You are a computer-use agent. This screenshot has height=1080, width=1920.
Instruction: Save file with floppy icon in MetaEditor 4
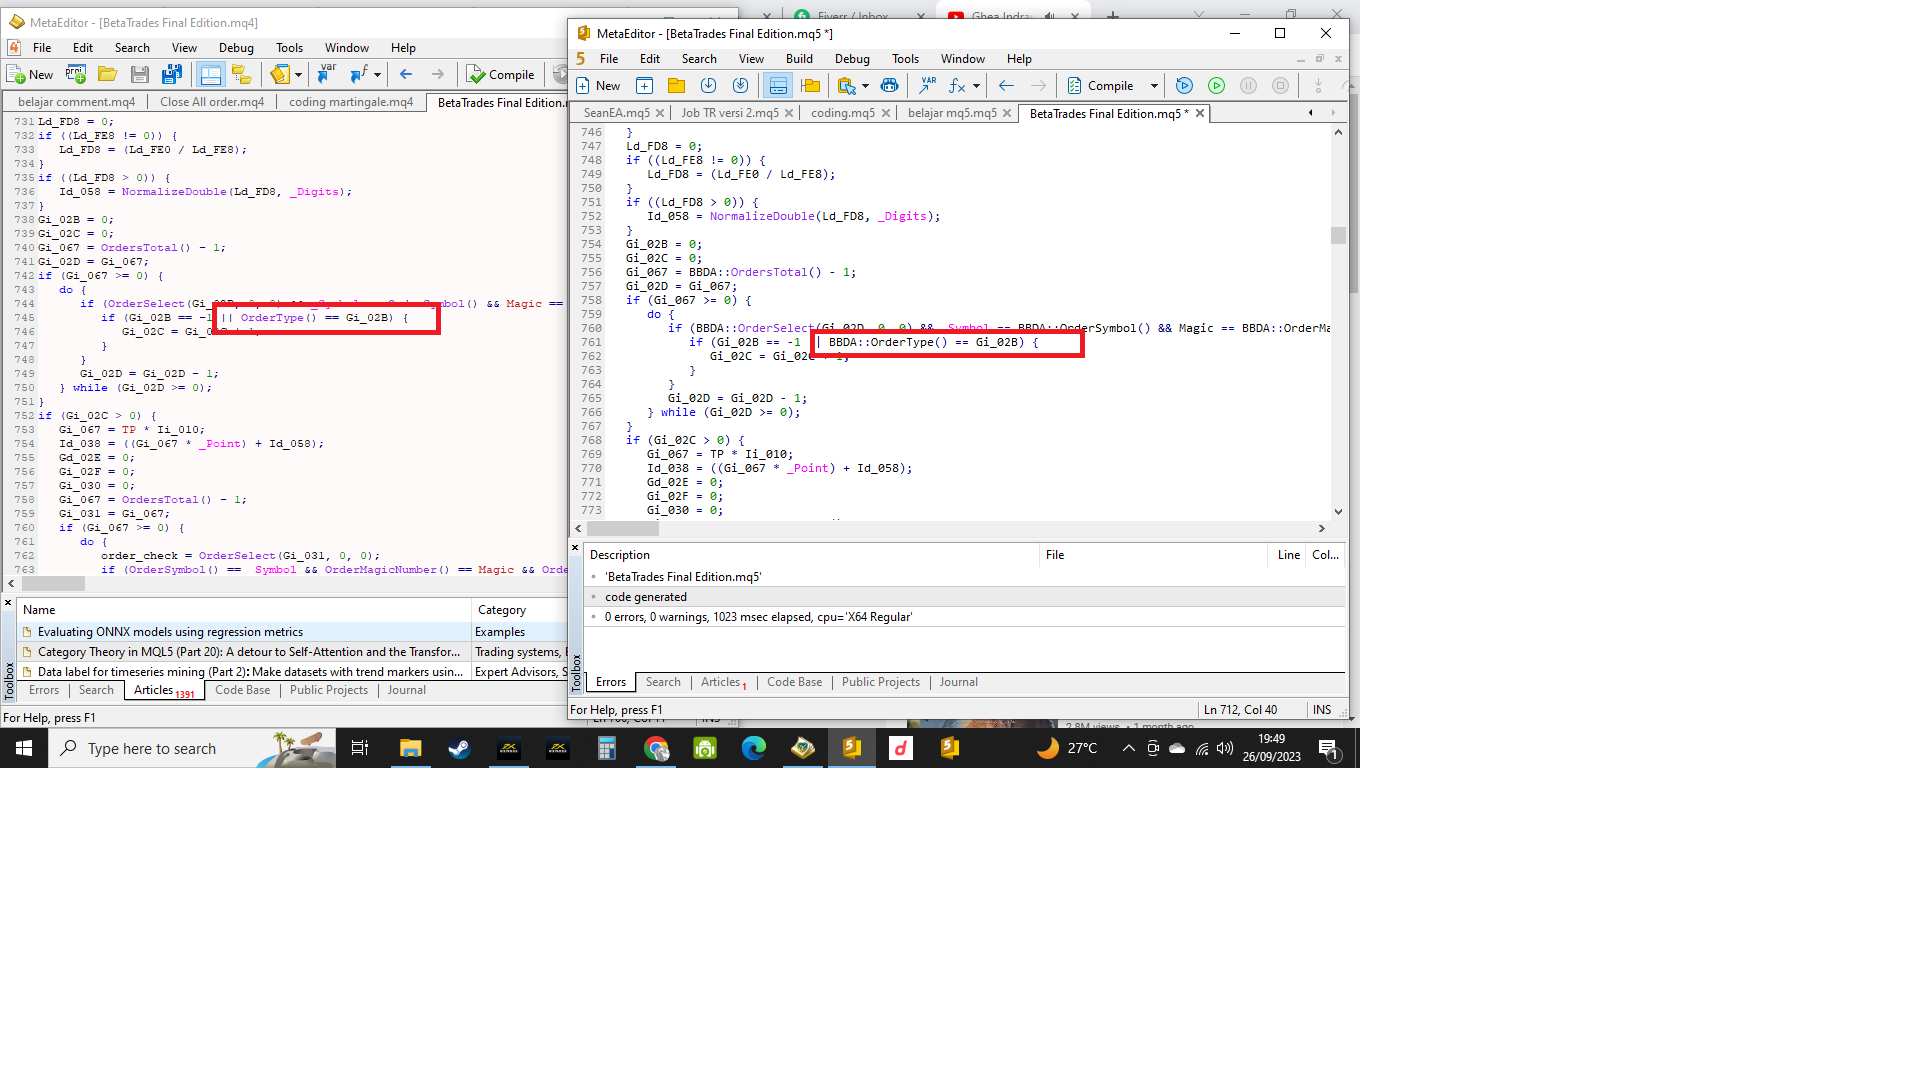click(x=140, y=75)
